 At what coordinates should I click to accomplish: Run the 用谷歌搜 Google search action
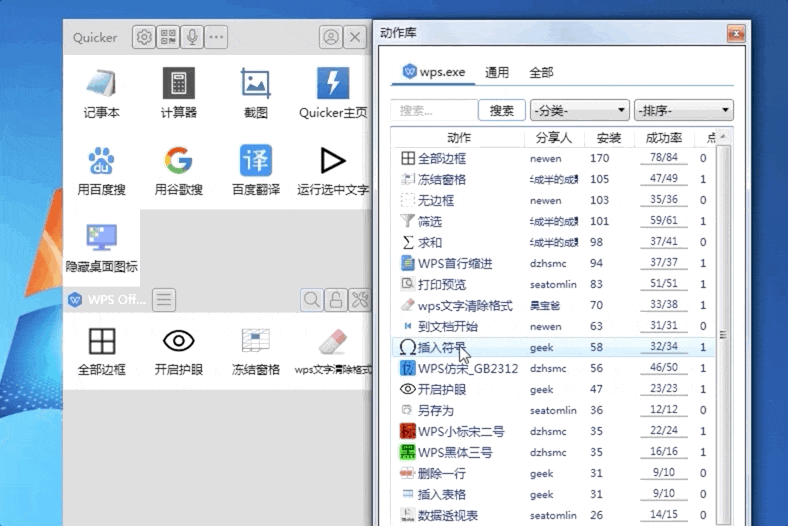point(178,171)
